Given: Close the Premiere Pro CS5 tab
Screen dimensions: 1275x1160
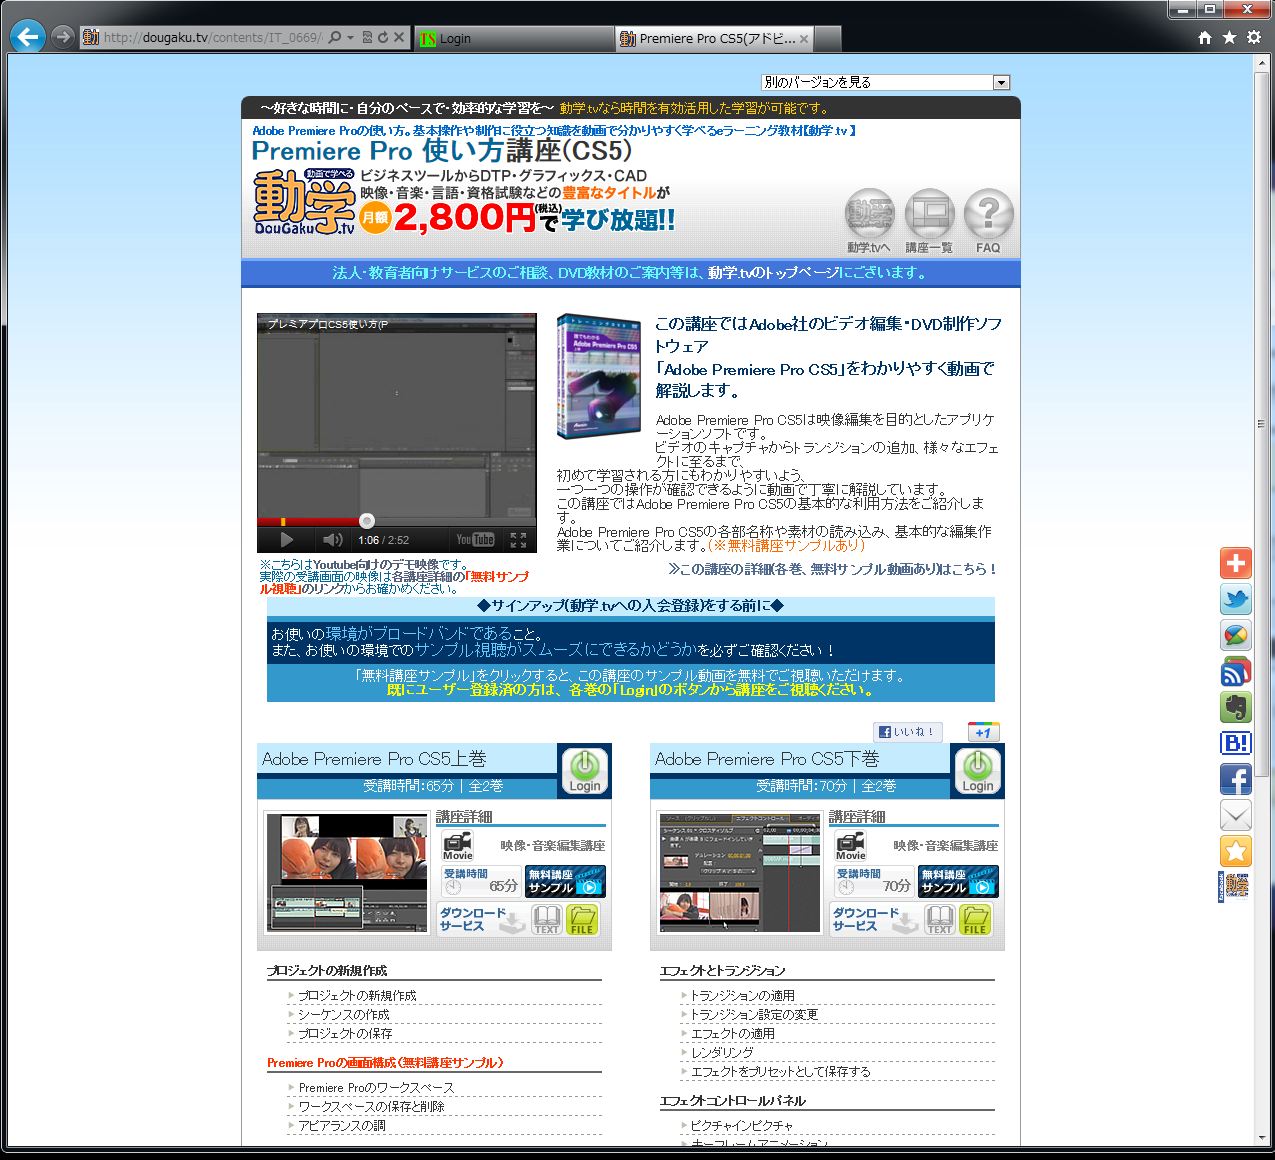Looking at the screenshot, I should [x=804, y=39].
